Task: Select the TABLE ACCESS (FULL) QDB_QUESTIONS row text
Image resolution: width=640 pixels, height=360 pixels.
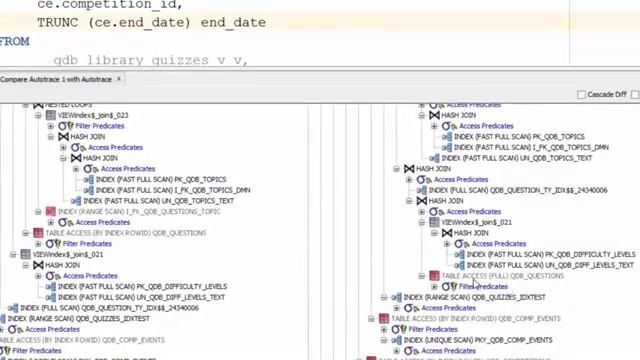Action: click(503, 276)
